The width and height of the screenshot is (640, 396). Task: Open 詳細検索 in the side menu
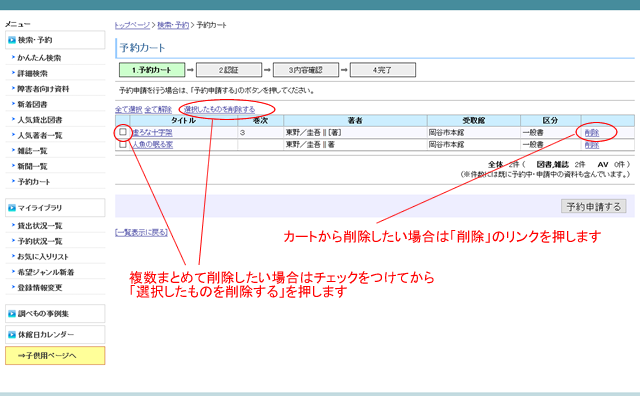33,73
